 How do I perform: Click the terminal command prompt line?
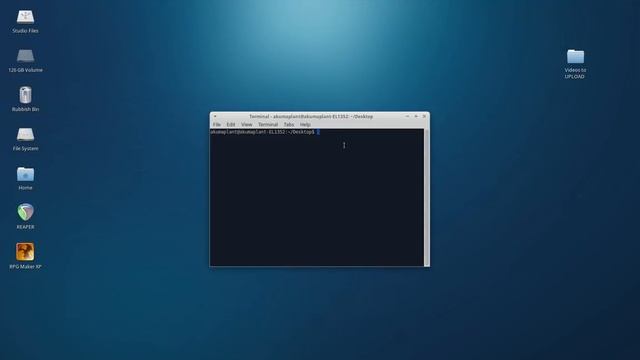click(265, 132)
